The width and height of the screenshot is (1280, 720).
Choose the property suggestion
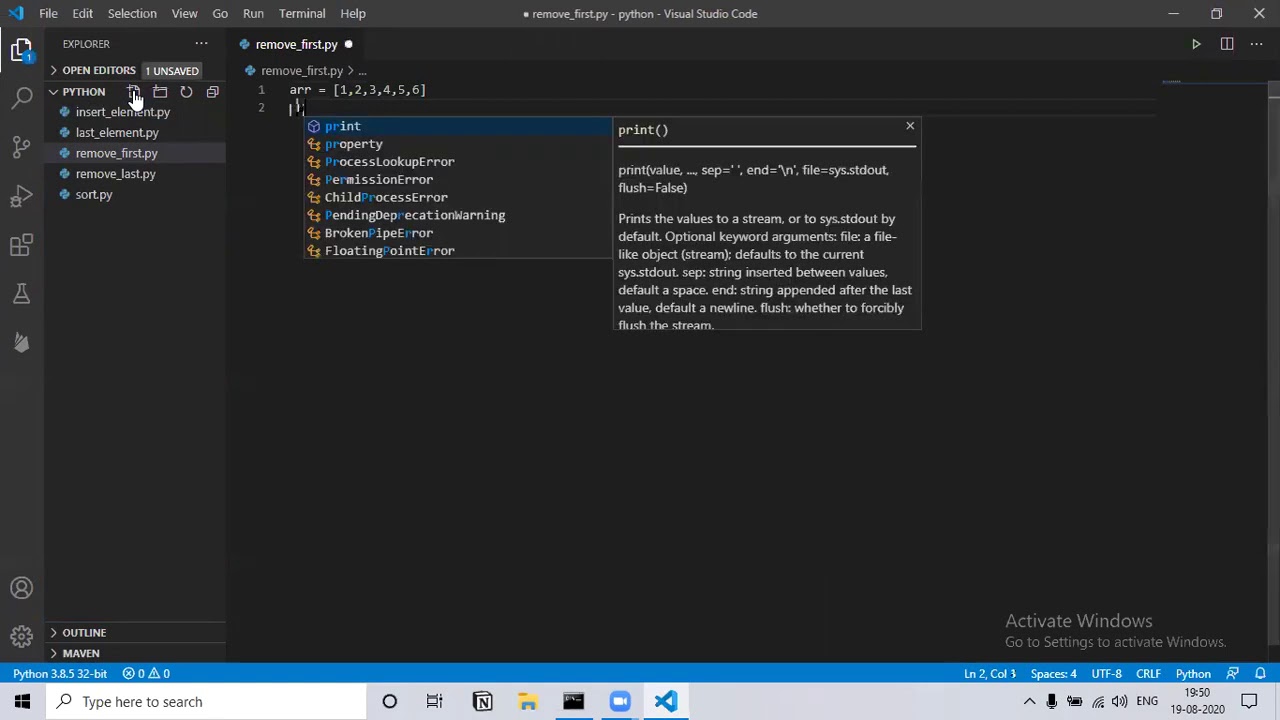458,144
